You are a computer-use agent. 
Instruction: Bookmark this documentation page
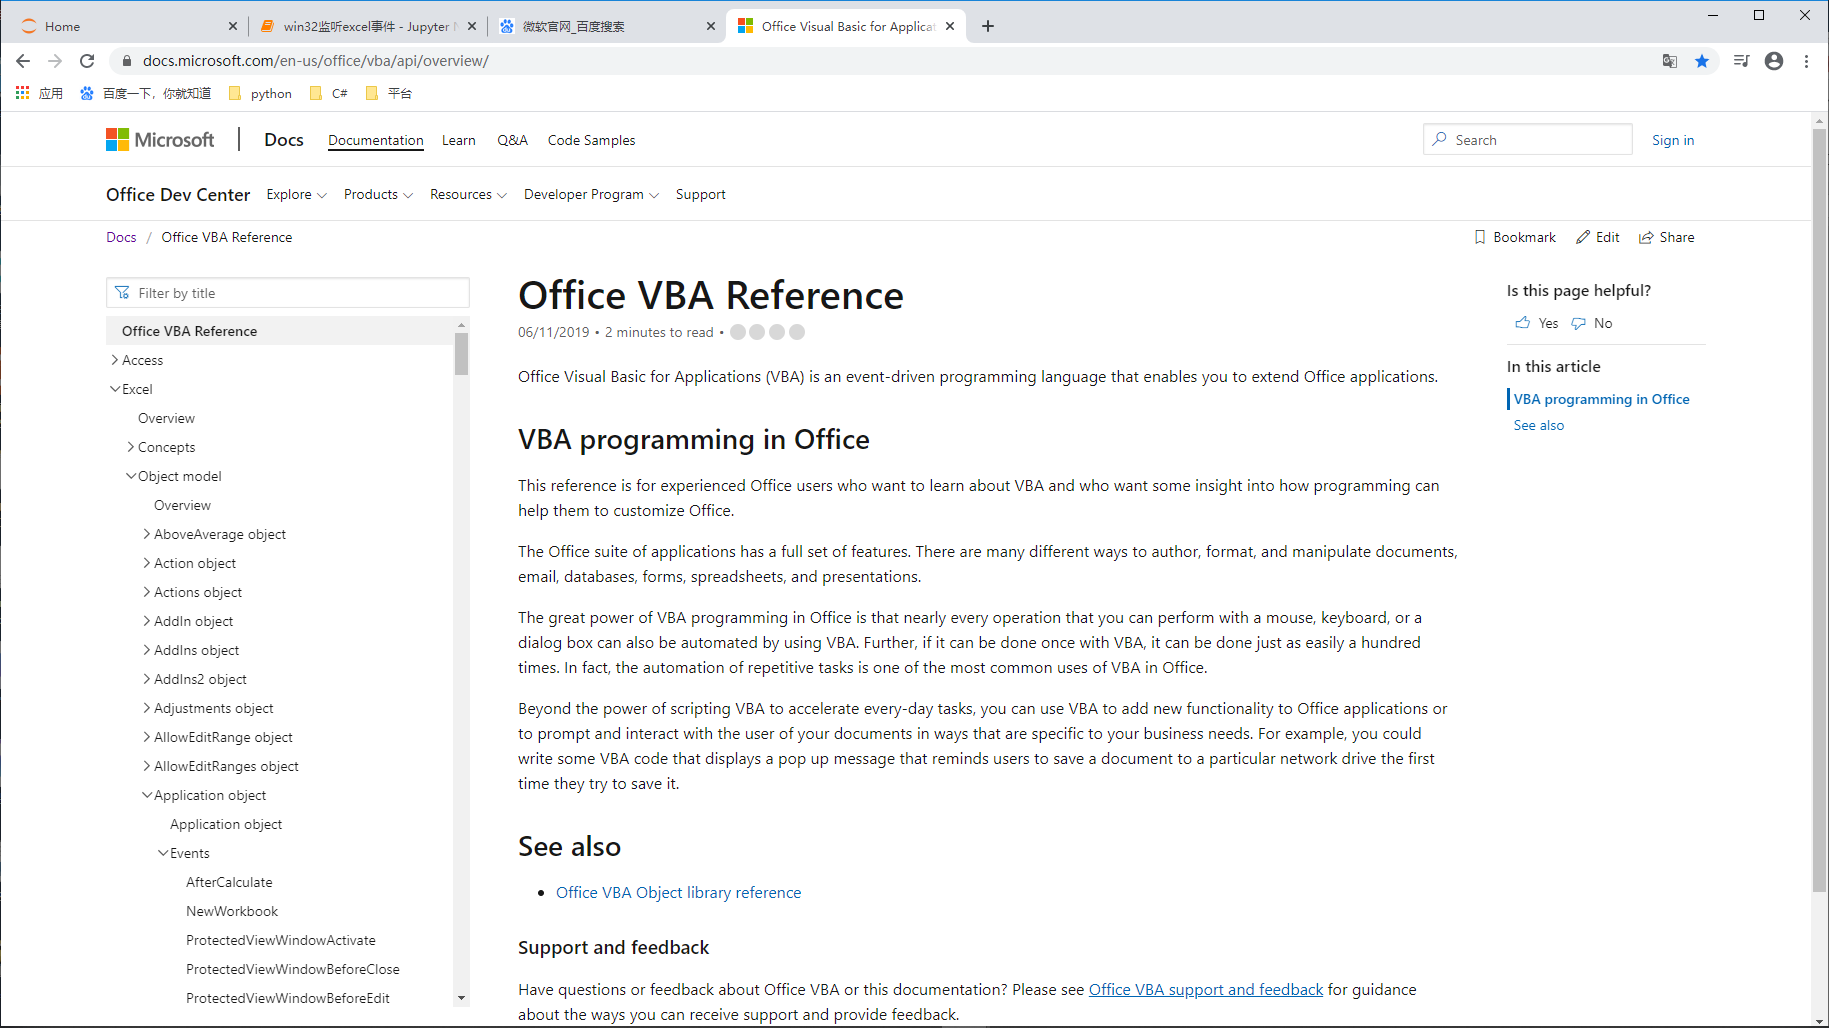point(1515,237)
